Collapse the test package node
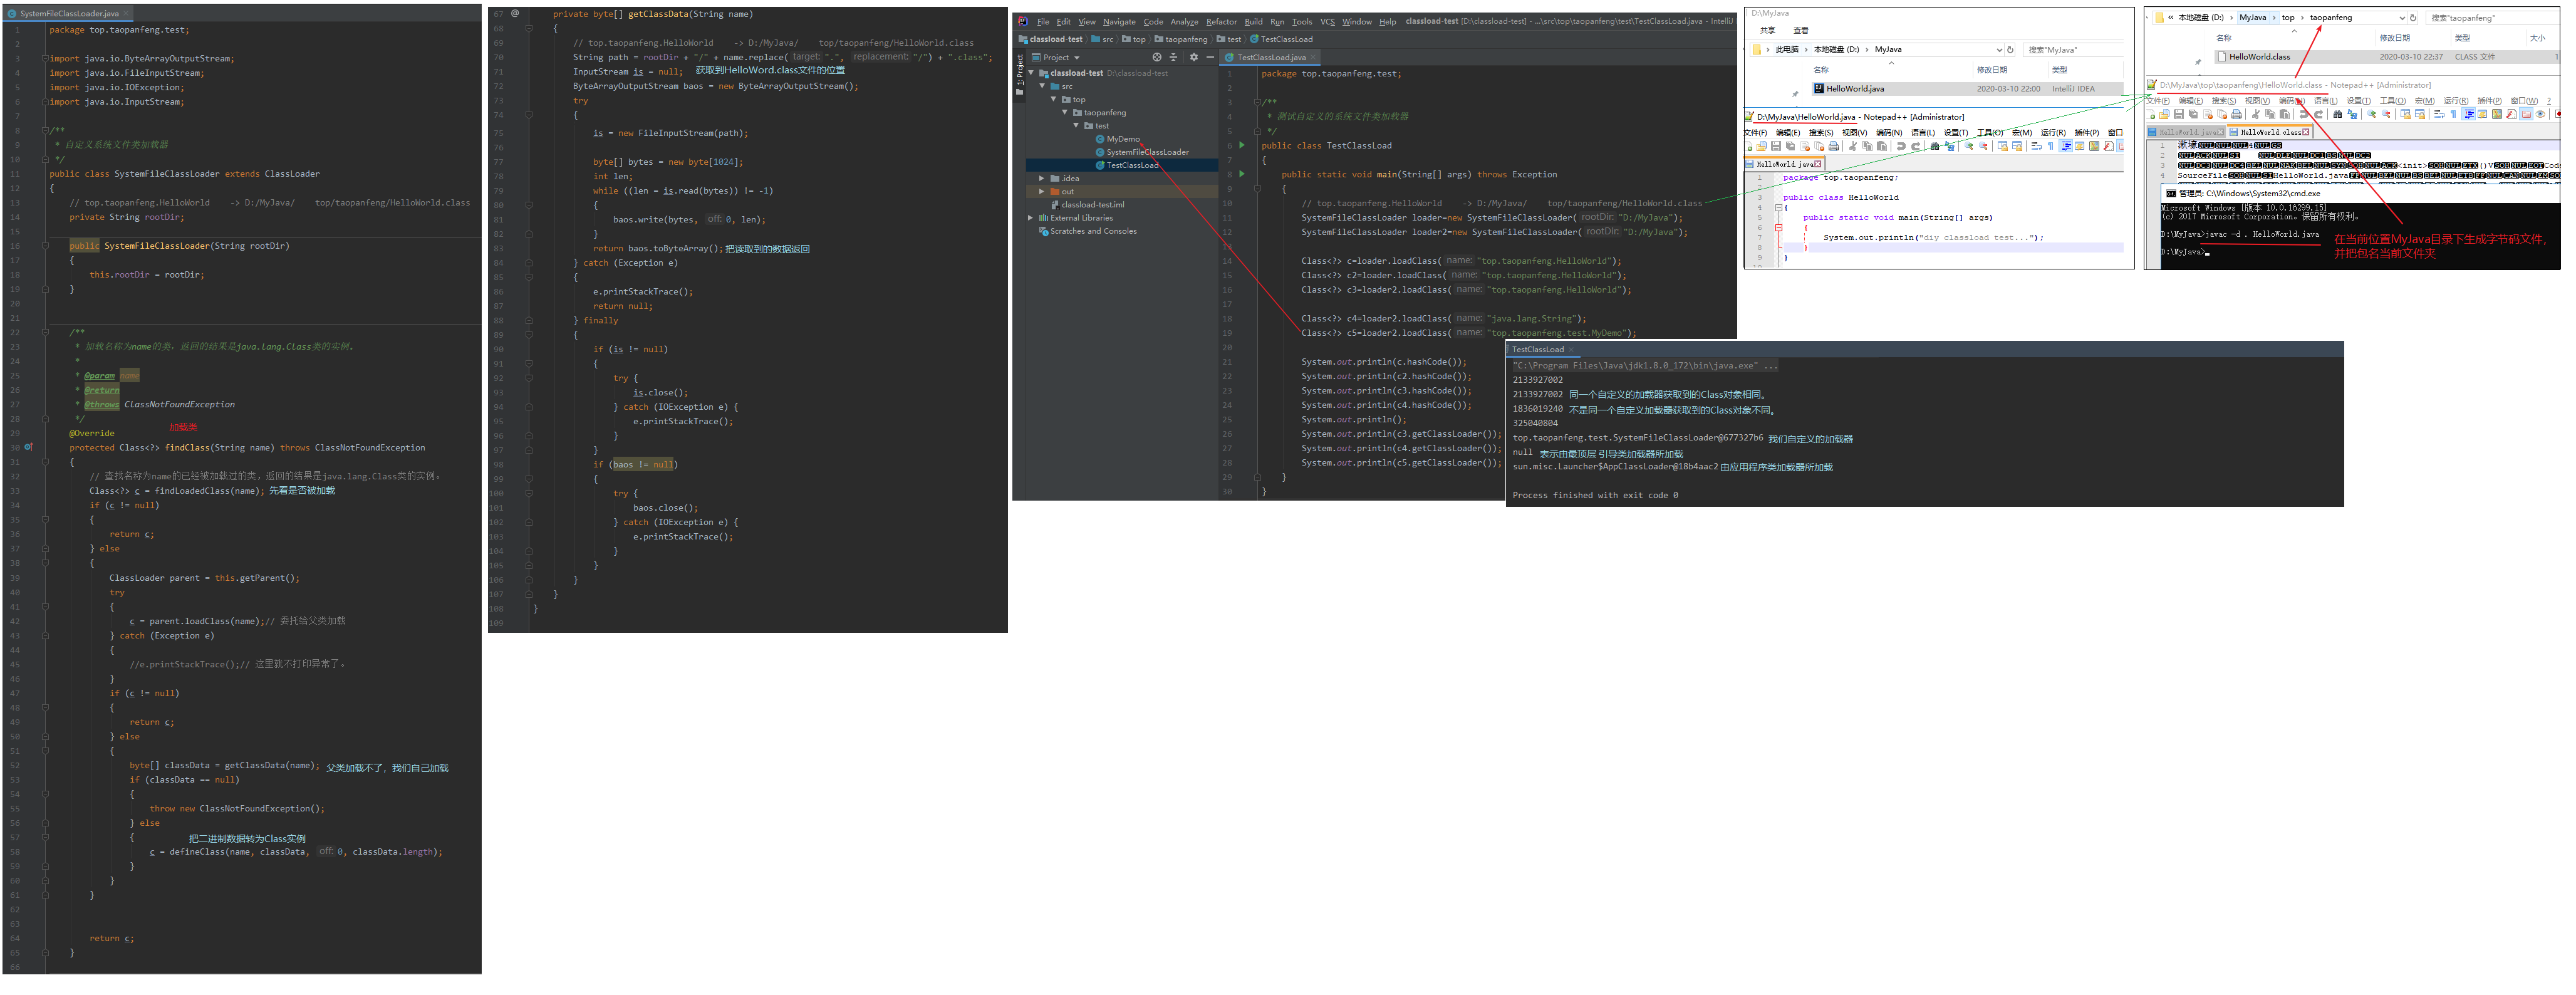This screenshot has height=995, width=2576. click(1076, 125)
